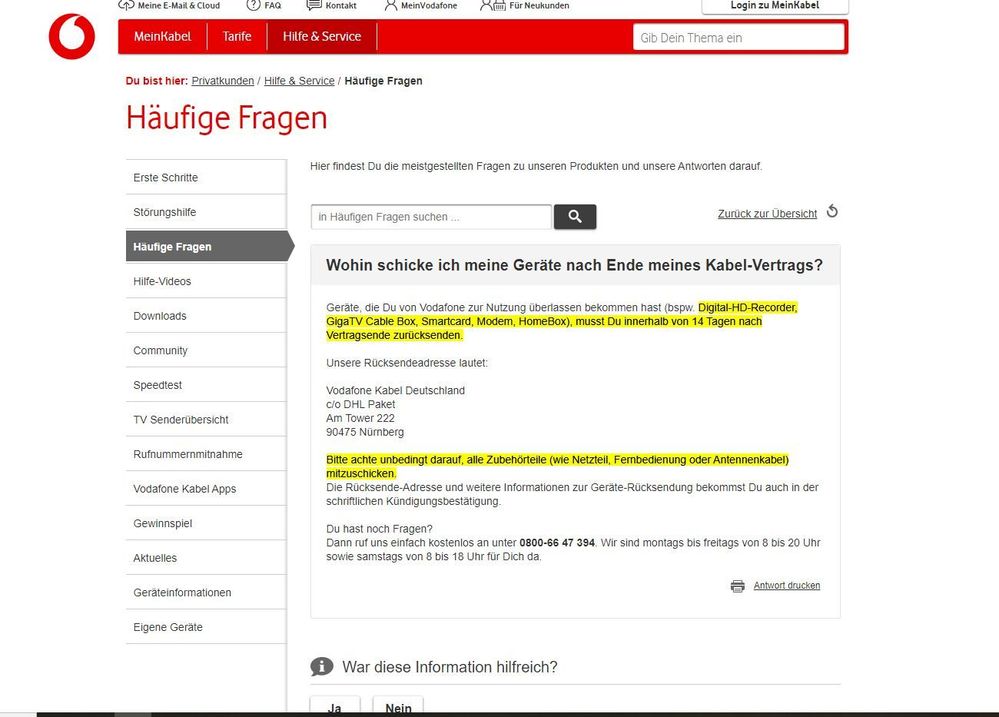Click the printer icon
Image resolution: width=999 pixels, height=717 pixels.
(x=737, y=586)
